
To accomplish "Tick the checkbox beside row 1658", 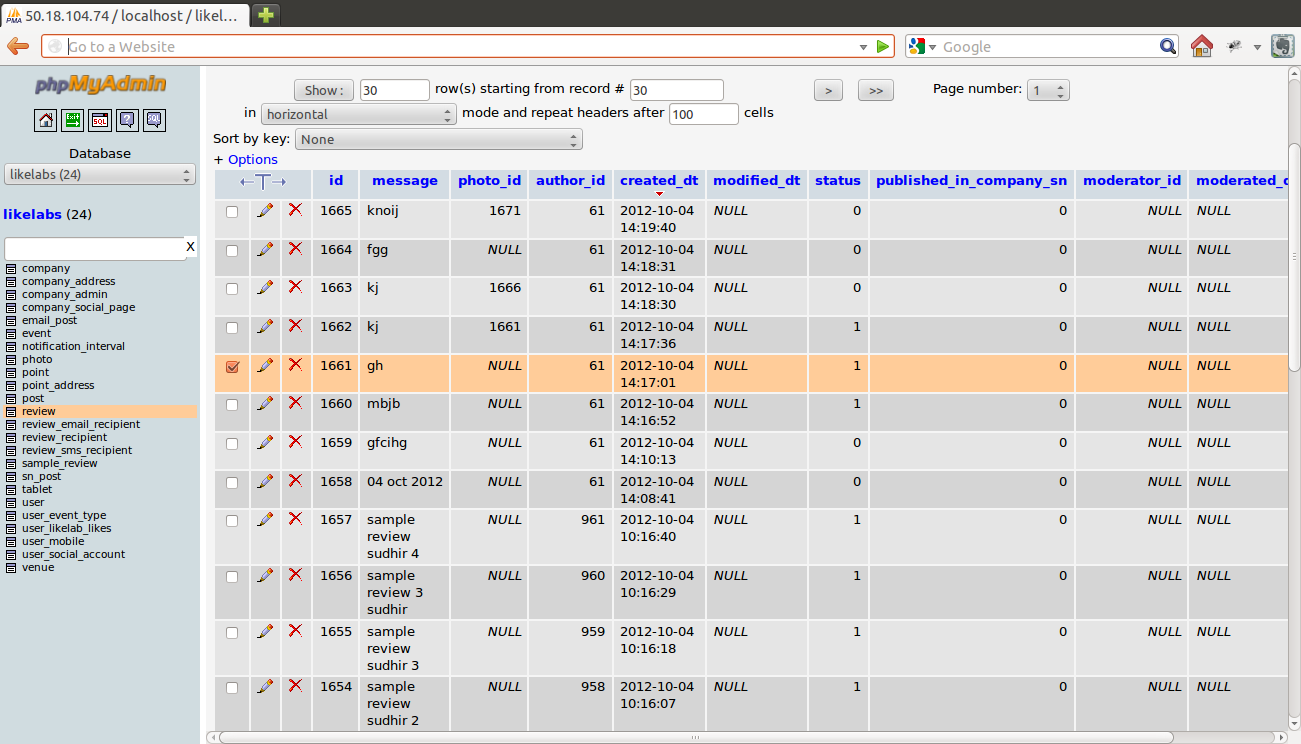I will click(x=232, y=483).
